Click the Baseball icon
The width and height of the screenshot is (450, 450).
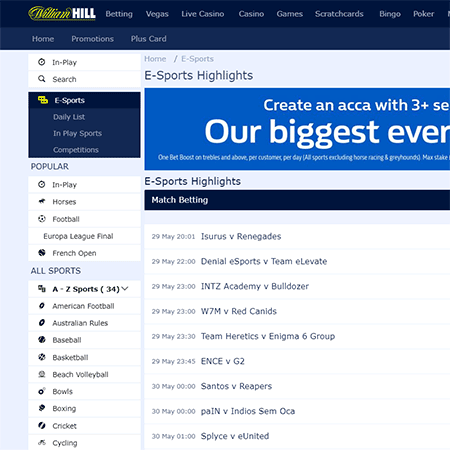[x=42, y=340]
